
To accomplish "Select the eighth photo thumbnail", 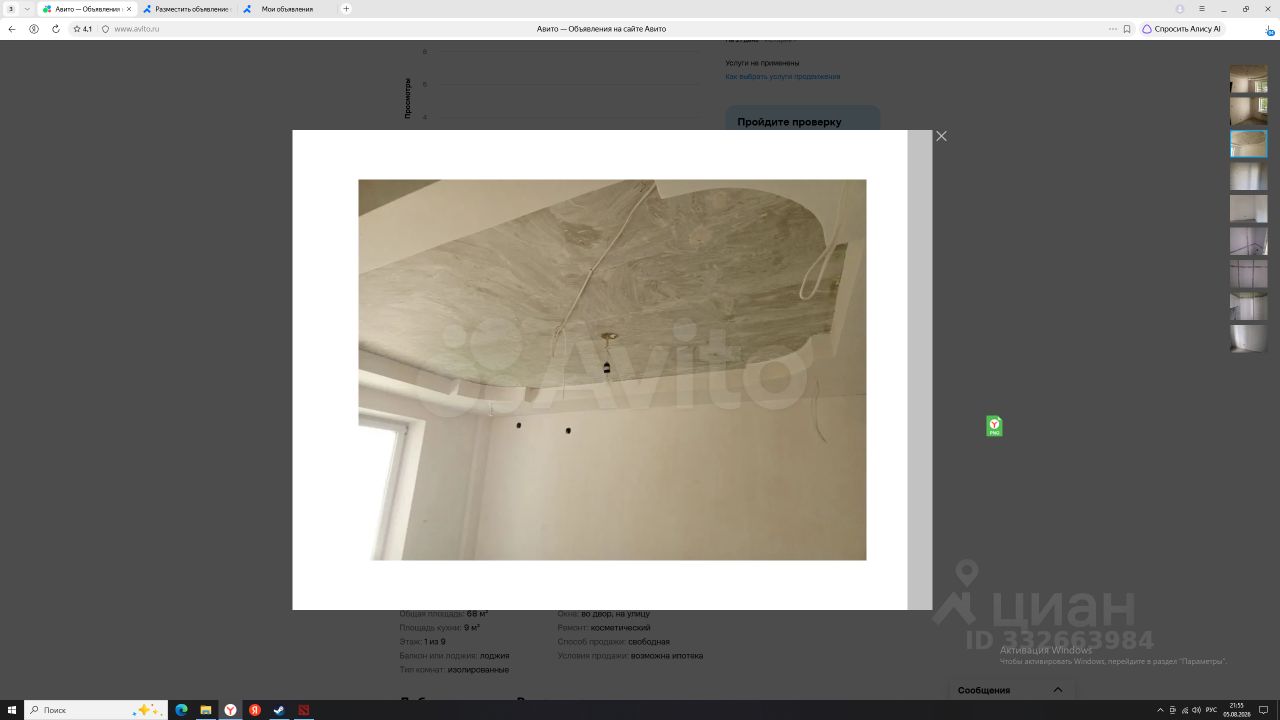I will point(1248,306).
